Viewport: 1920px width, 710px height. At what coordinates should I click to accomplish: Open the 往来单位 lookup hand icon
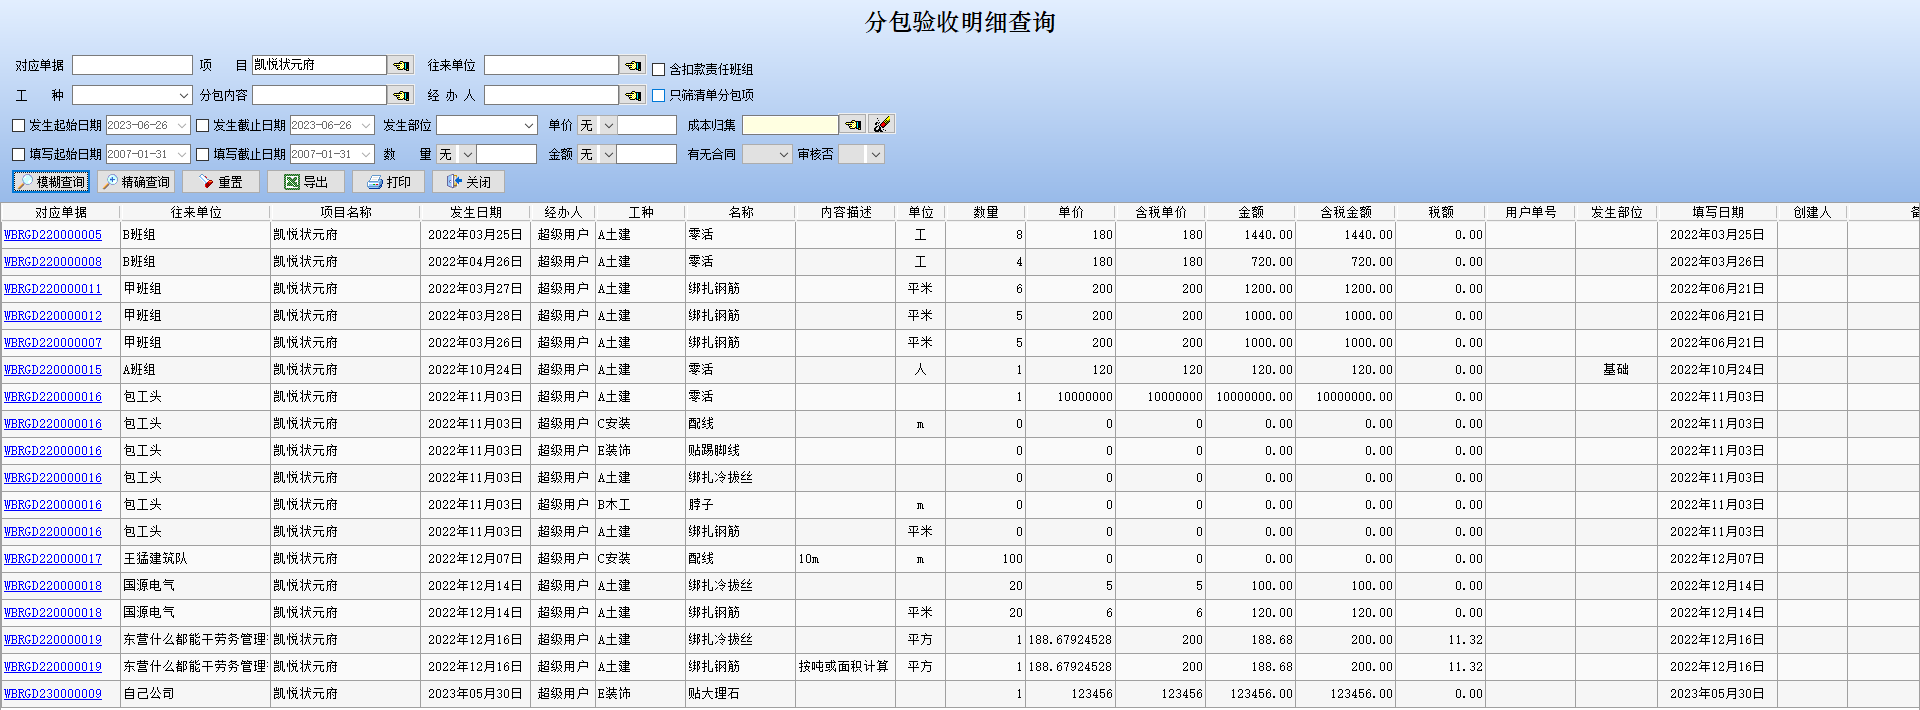[x=633, y=65]
